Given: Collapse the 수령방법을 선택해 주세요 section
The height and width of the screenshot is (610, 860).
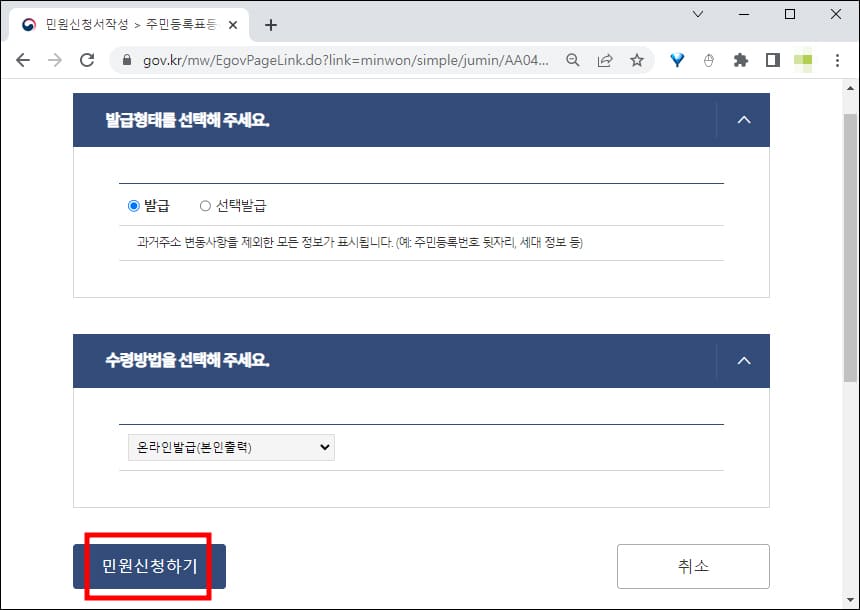Looking at the screenshot, I should point(743,360).
